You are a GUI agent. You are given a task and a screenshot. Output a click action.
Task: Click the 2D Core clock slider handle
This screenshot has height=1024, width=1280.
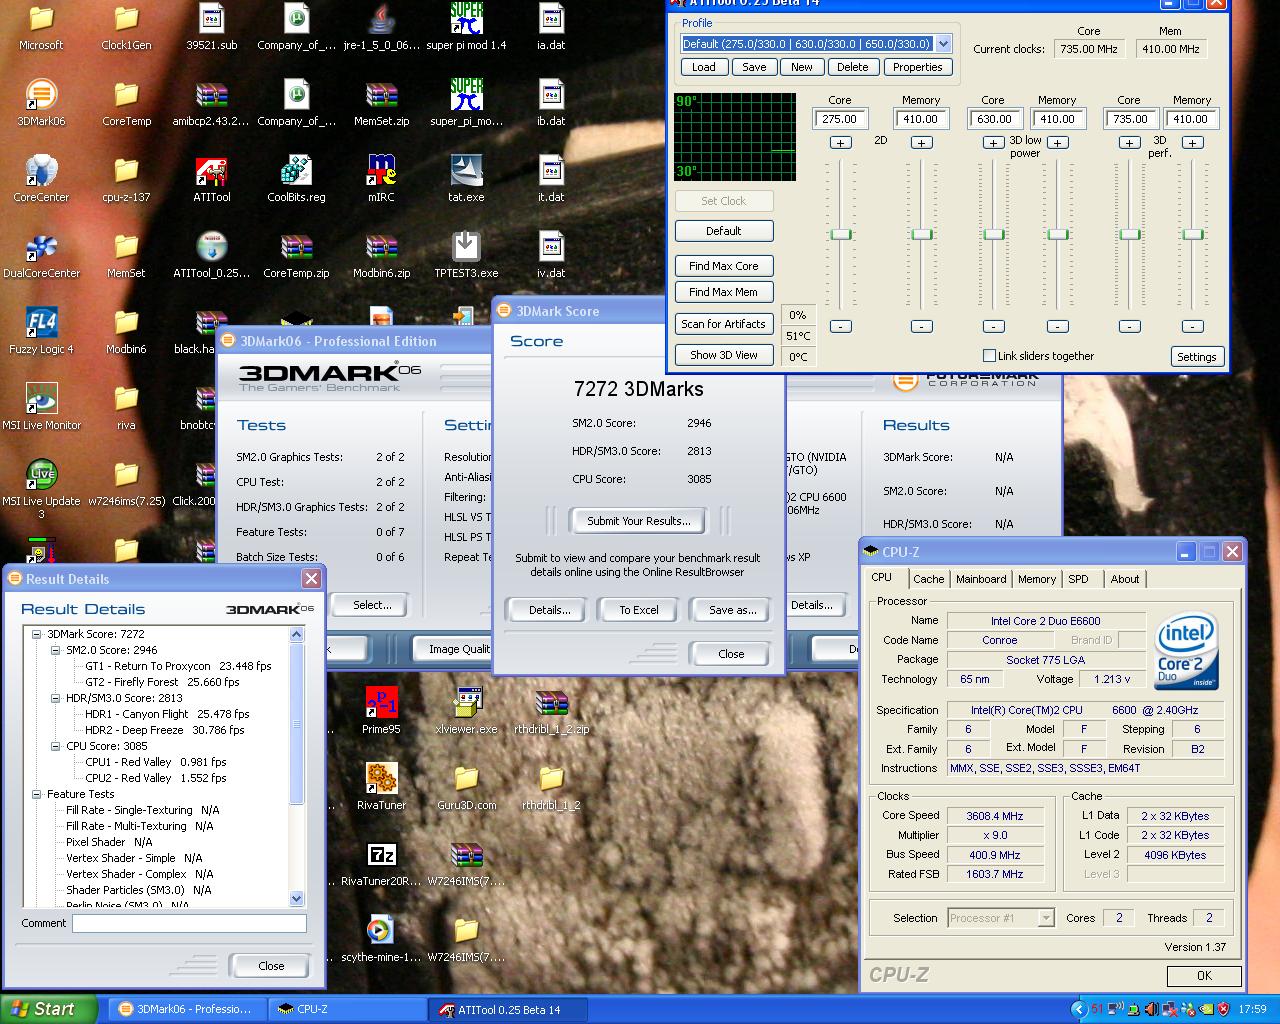click(841, 234)
